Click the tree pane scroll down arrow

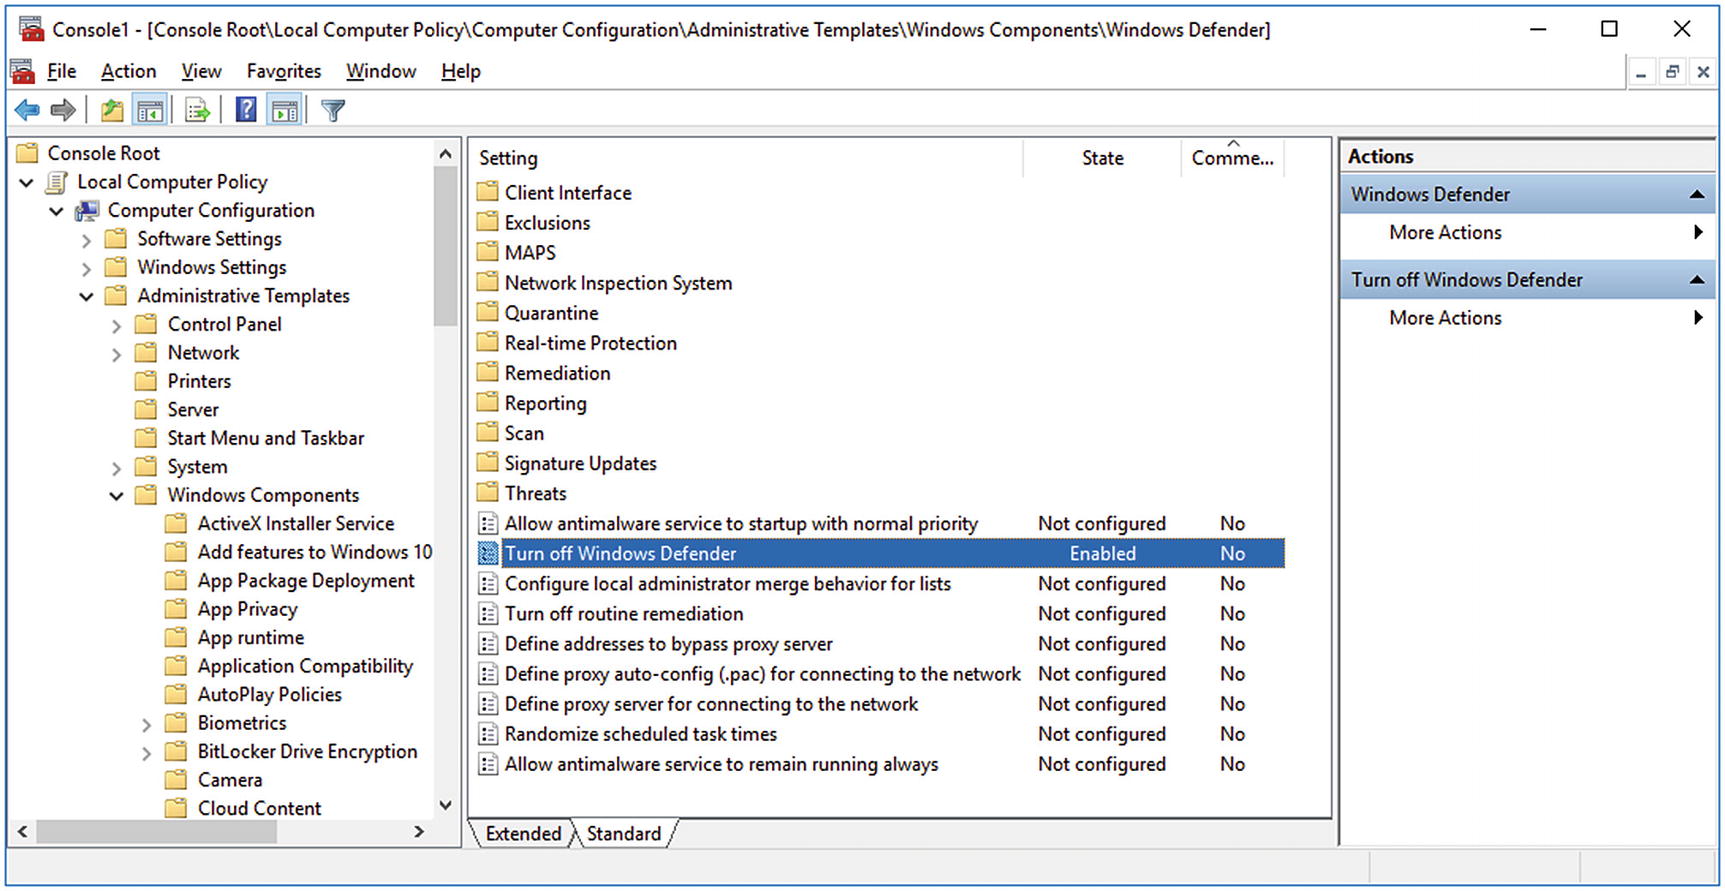click(x=445, y=806)
